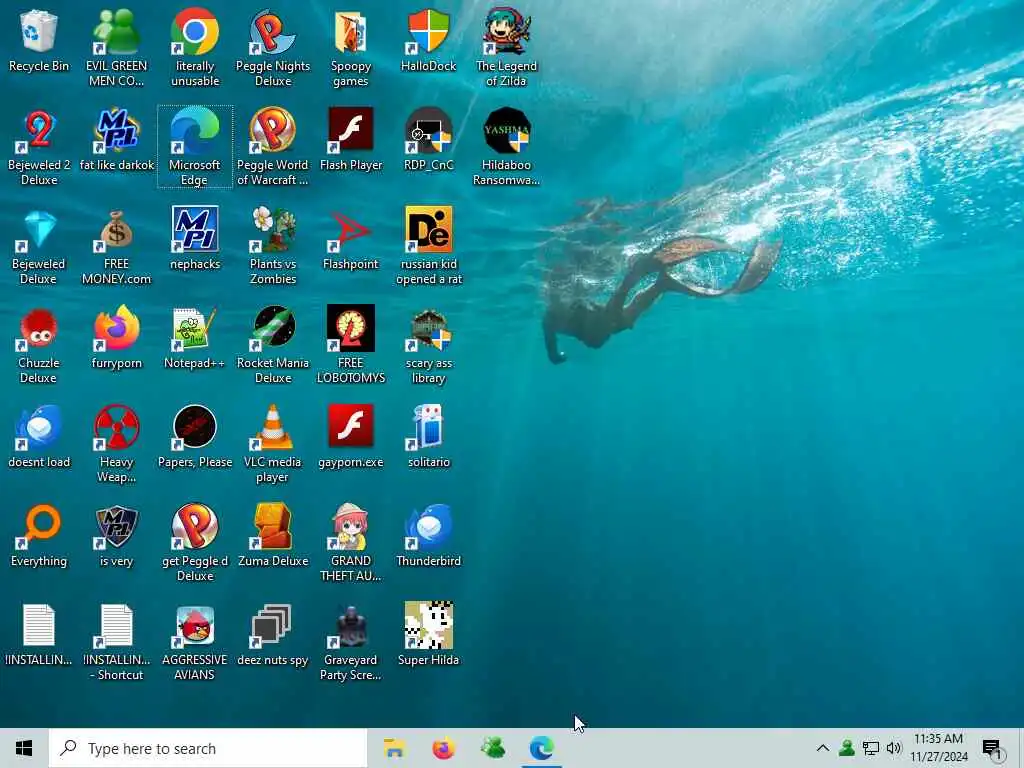
Task: Click the doesnt load shortcut
Action: pyautogui.click(x=39, y=437)
